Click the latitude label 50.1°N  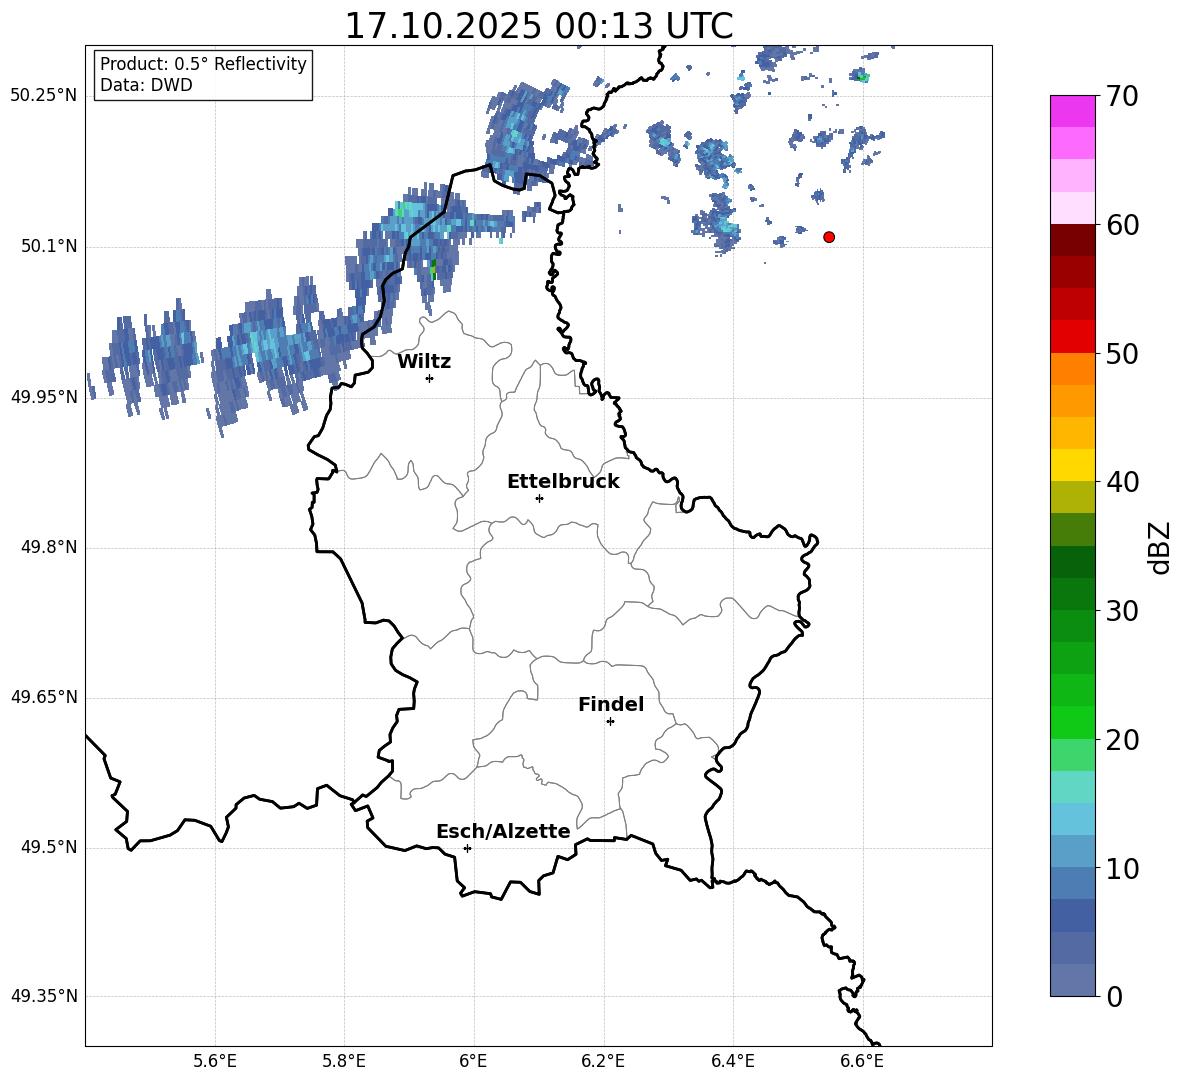pyautogui.click(x=49, y=247)
